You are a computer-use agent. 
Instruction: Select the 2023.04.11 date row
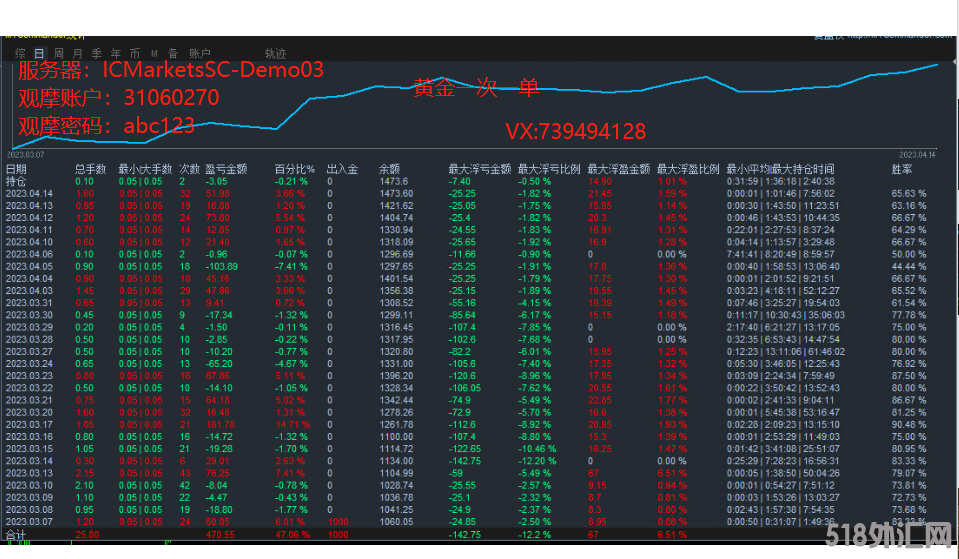(29, 230)
